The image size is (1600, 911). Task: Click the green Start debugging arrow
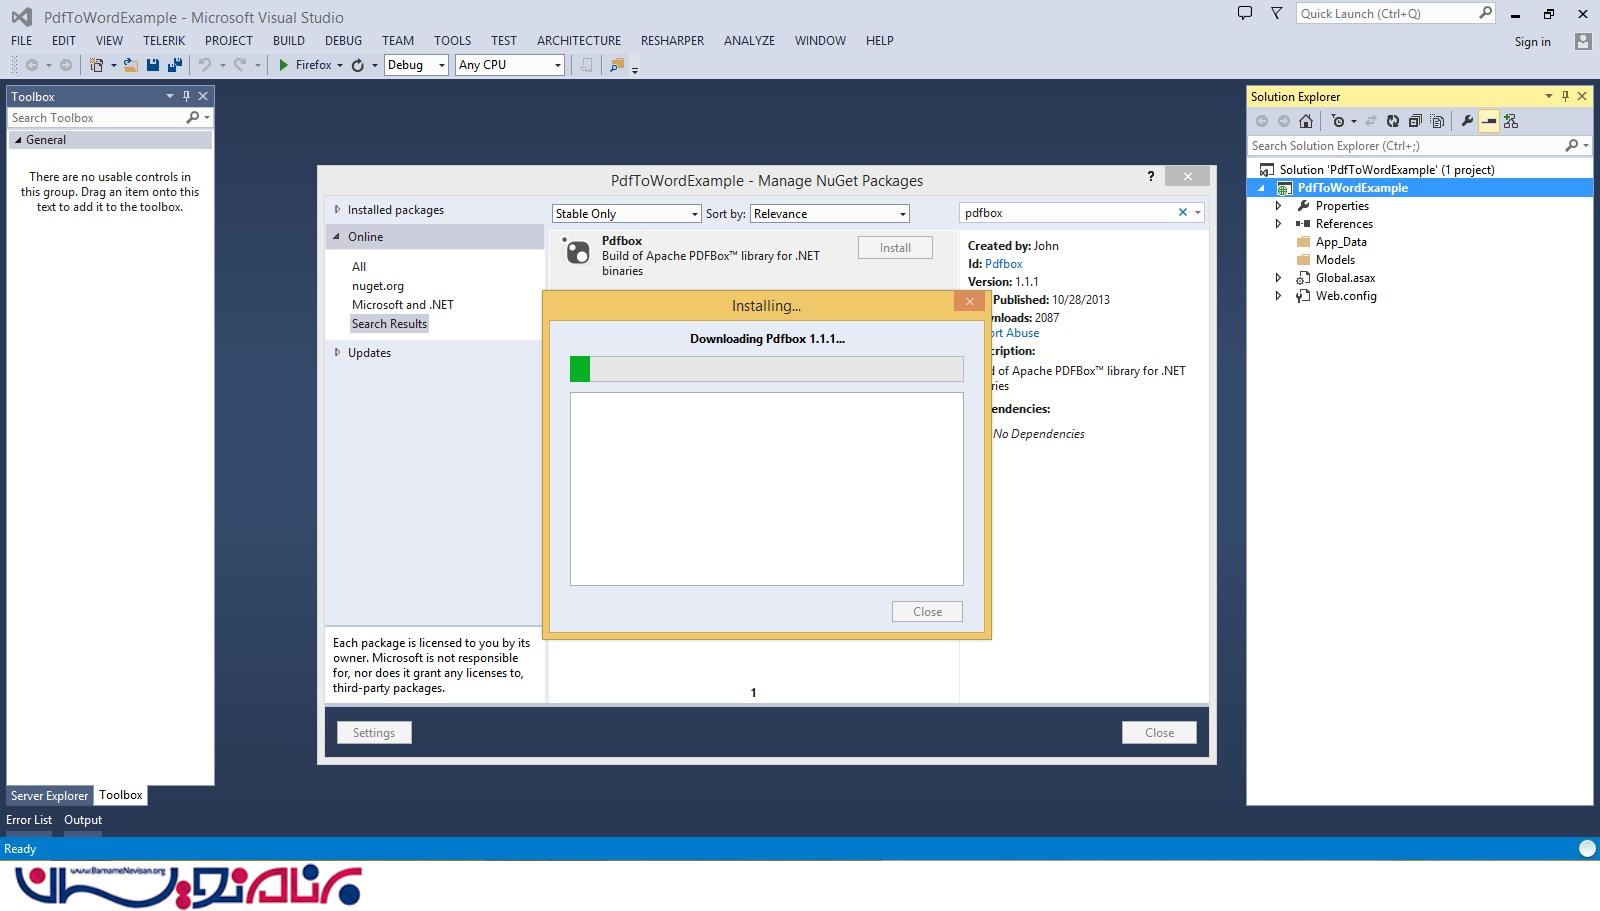284,65
